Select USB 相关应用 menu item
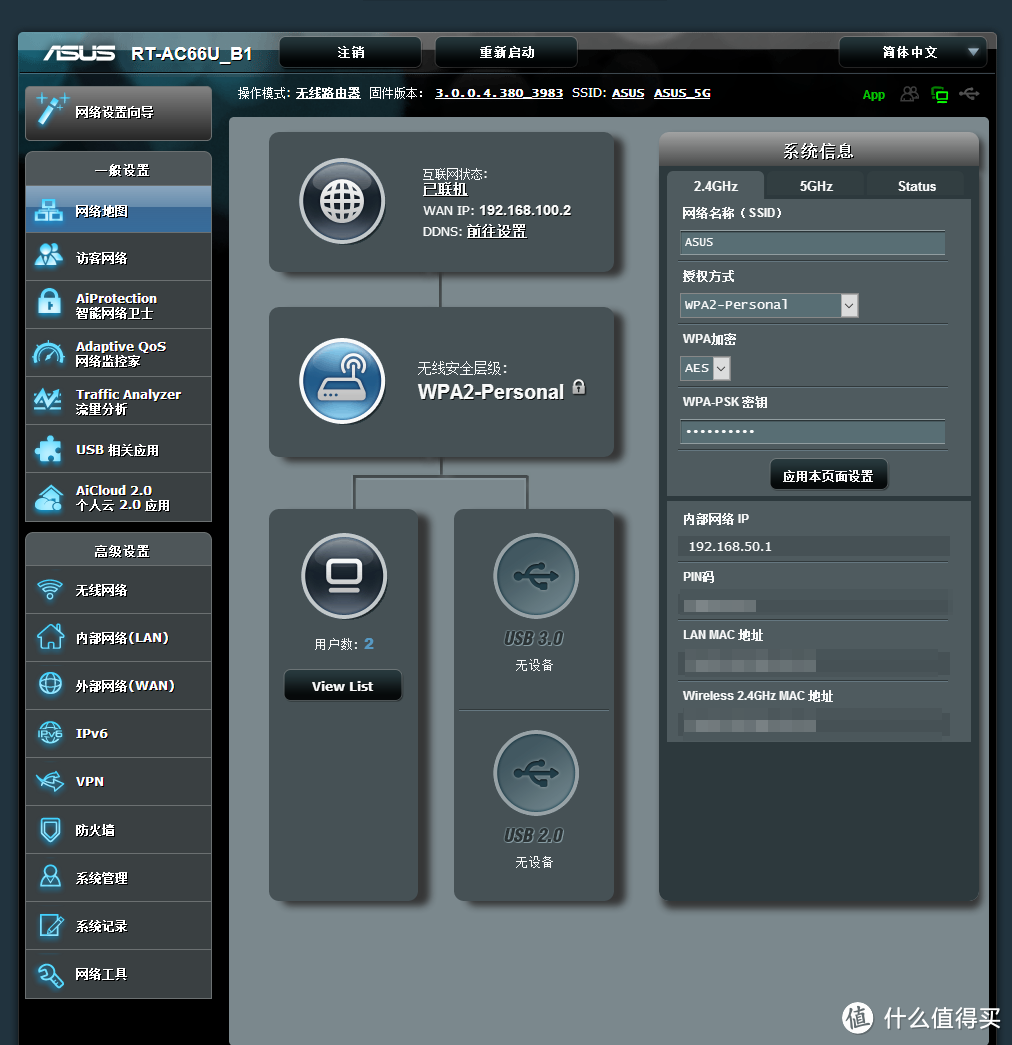The width and height of the screenshot is (1012, 1045). (x=119, y=449)
